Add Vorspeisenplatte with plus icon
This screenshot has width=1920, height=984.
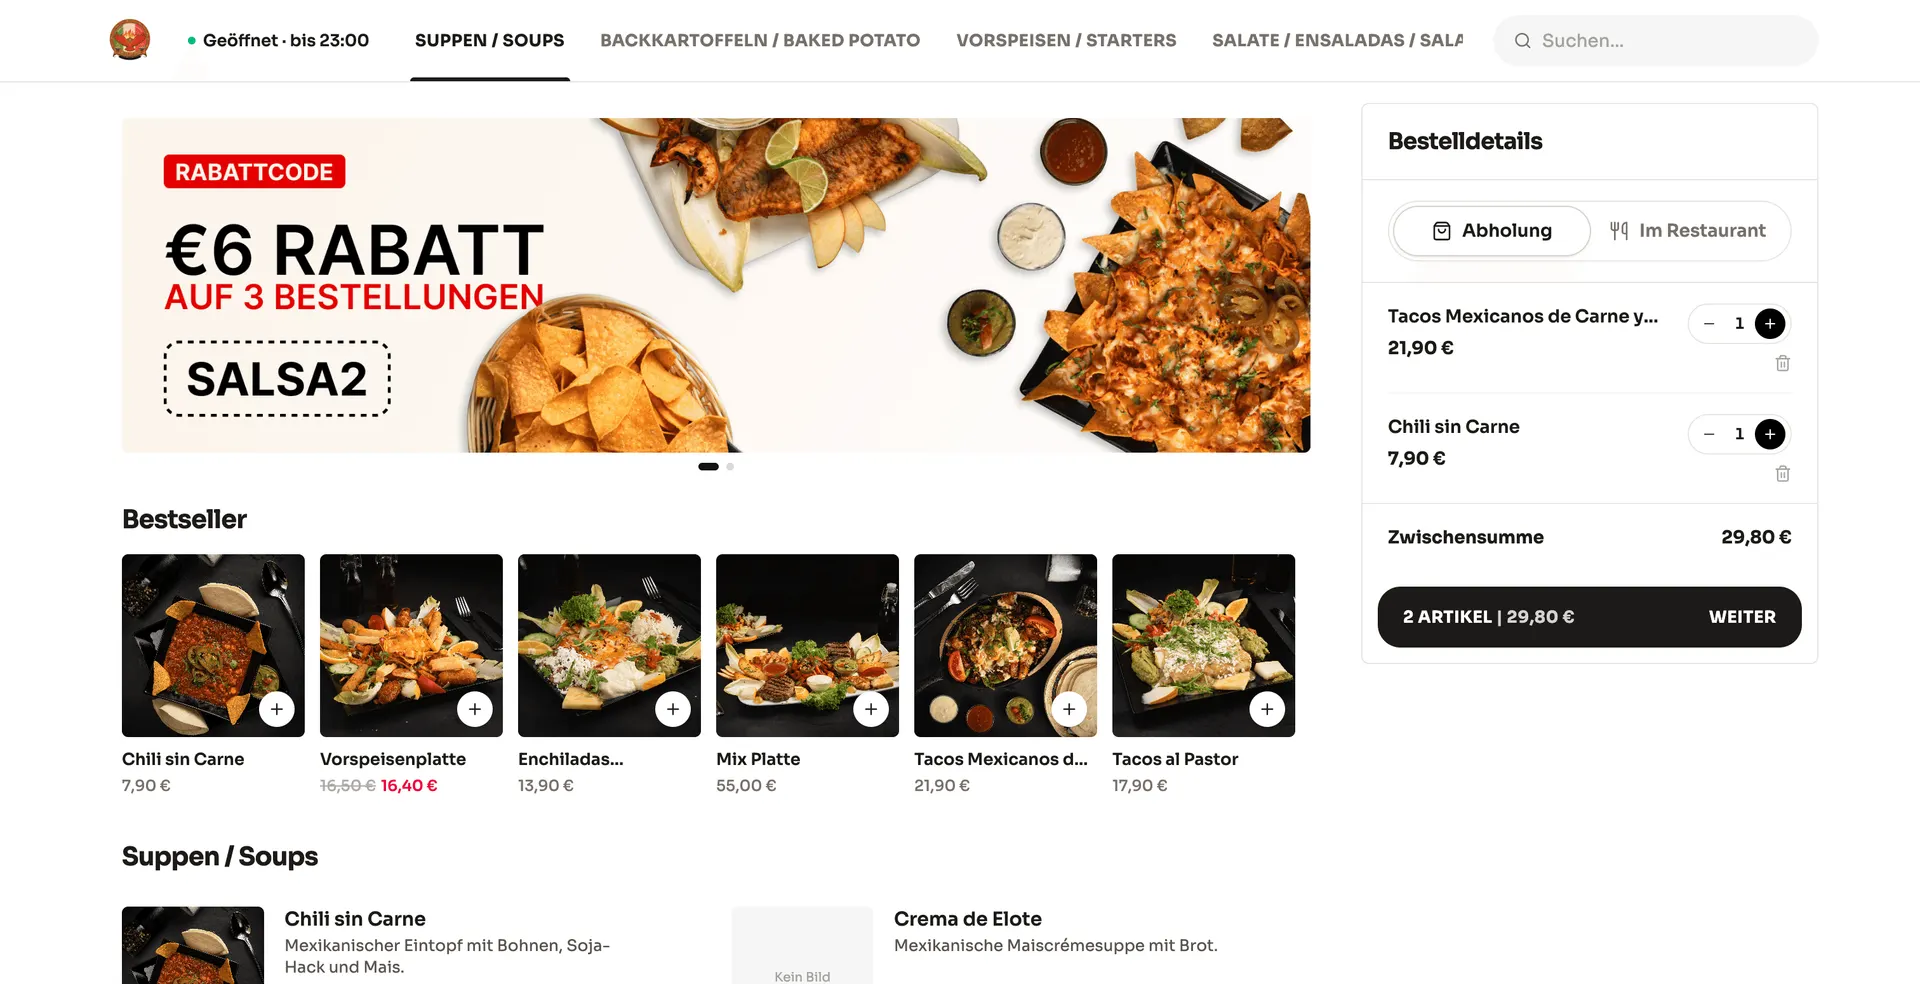[475, 709]
